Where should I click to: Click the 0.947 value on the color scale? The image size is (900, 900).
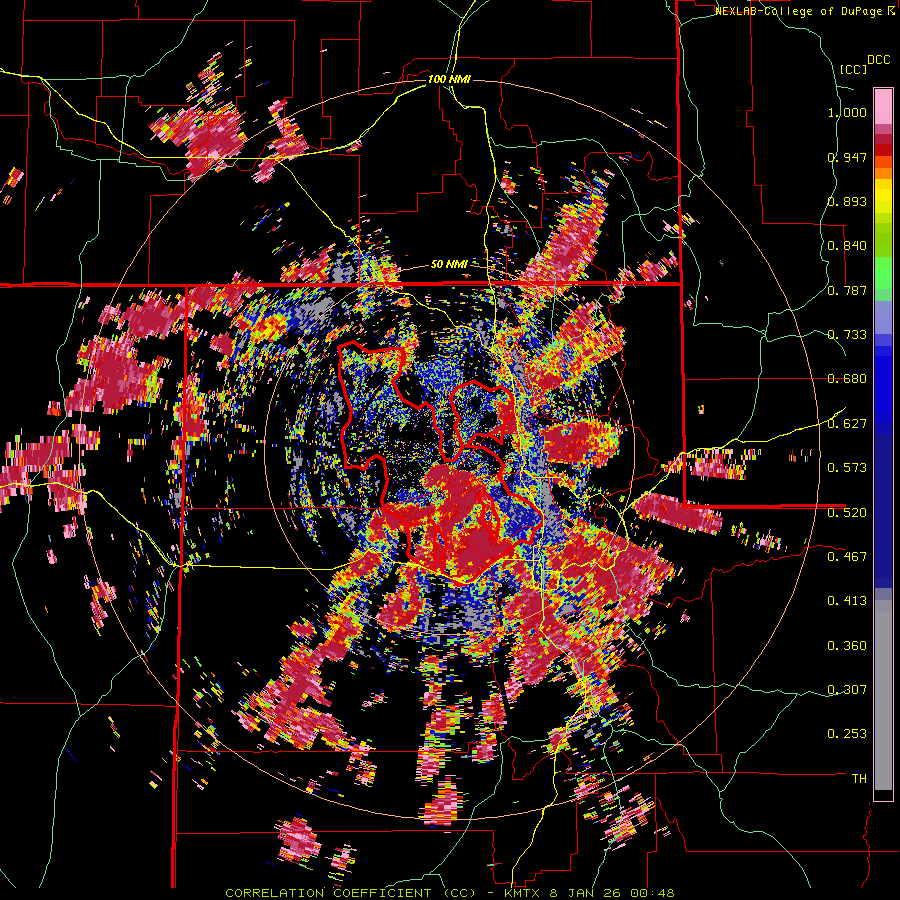(x=847, y=157)
